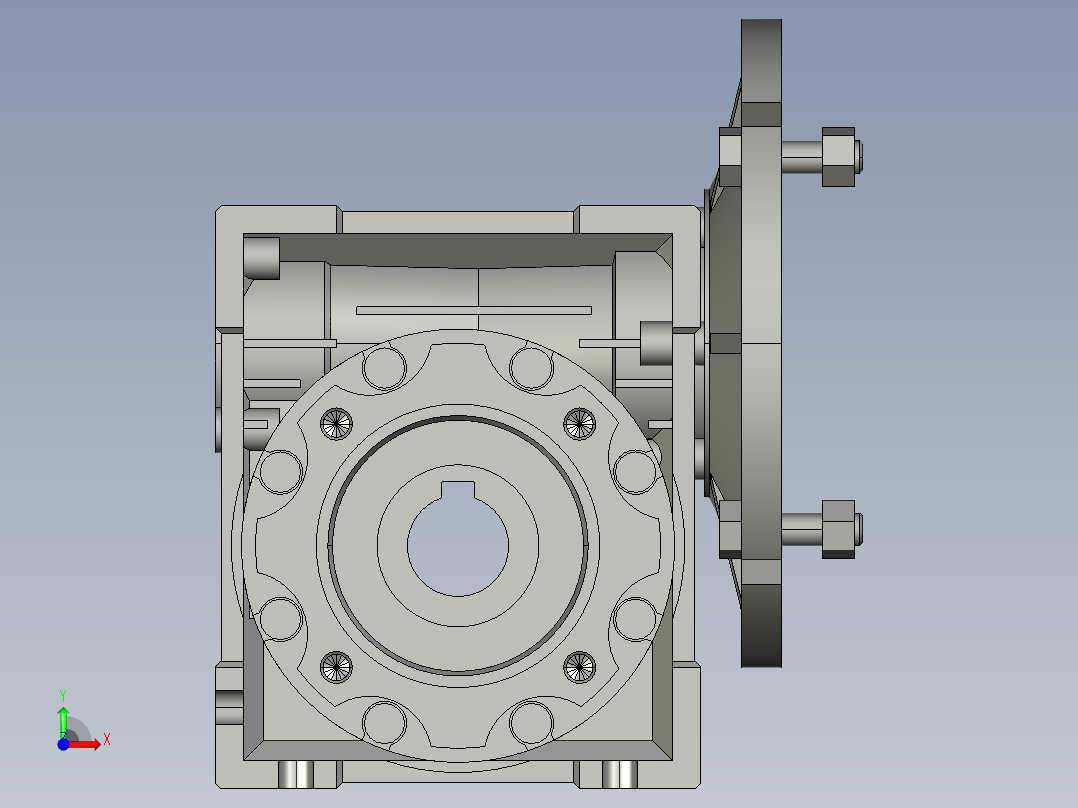Select upper-right round mounting hole on output cover
Screen dimensions: 1078x808
pos(531,368)
